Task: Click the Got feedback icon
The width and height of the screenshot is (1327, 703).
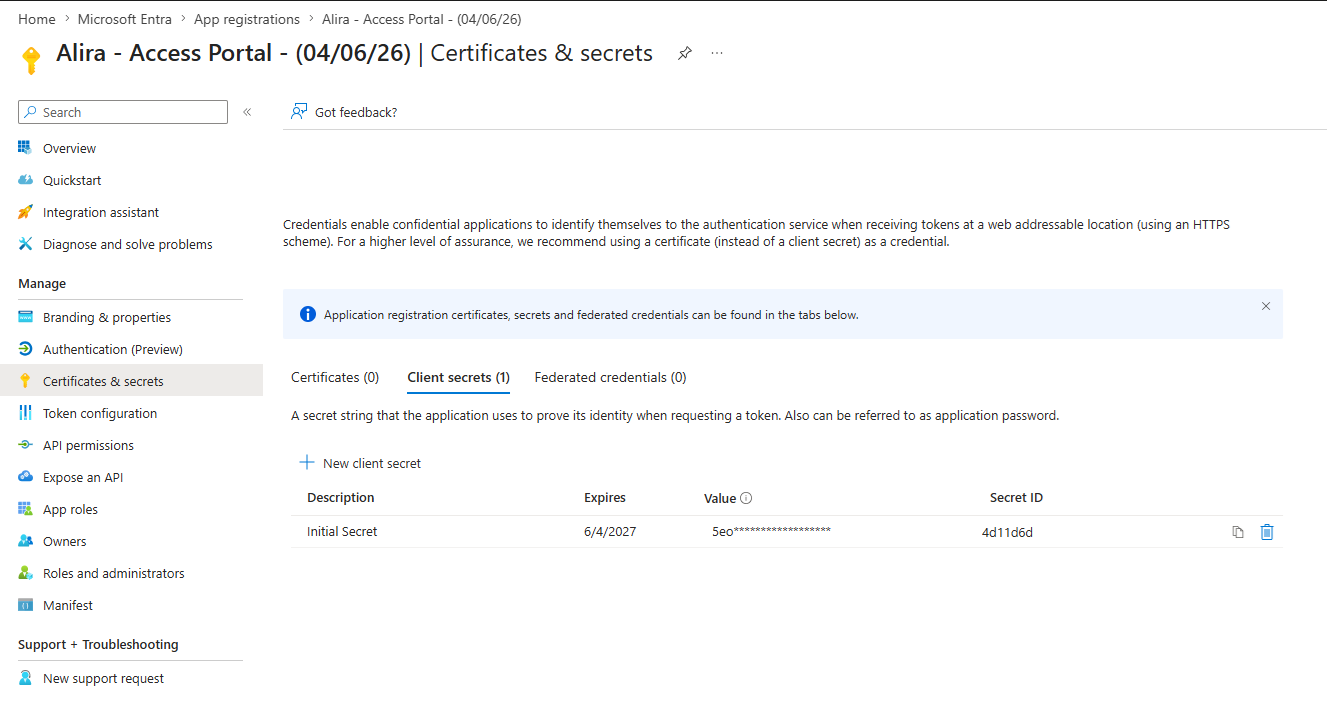Action: (298, 112)
